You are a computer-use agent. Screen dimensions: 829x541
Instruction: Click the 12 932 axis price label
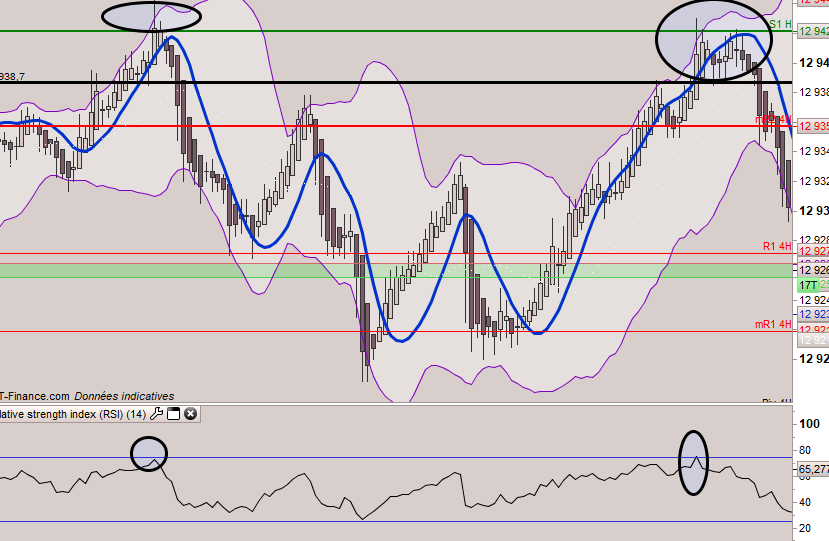814,181
